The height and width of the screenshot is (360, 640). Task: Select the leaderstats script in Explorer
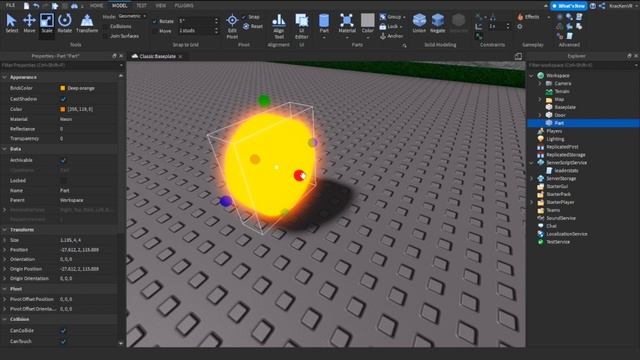pos(565,171)
